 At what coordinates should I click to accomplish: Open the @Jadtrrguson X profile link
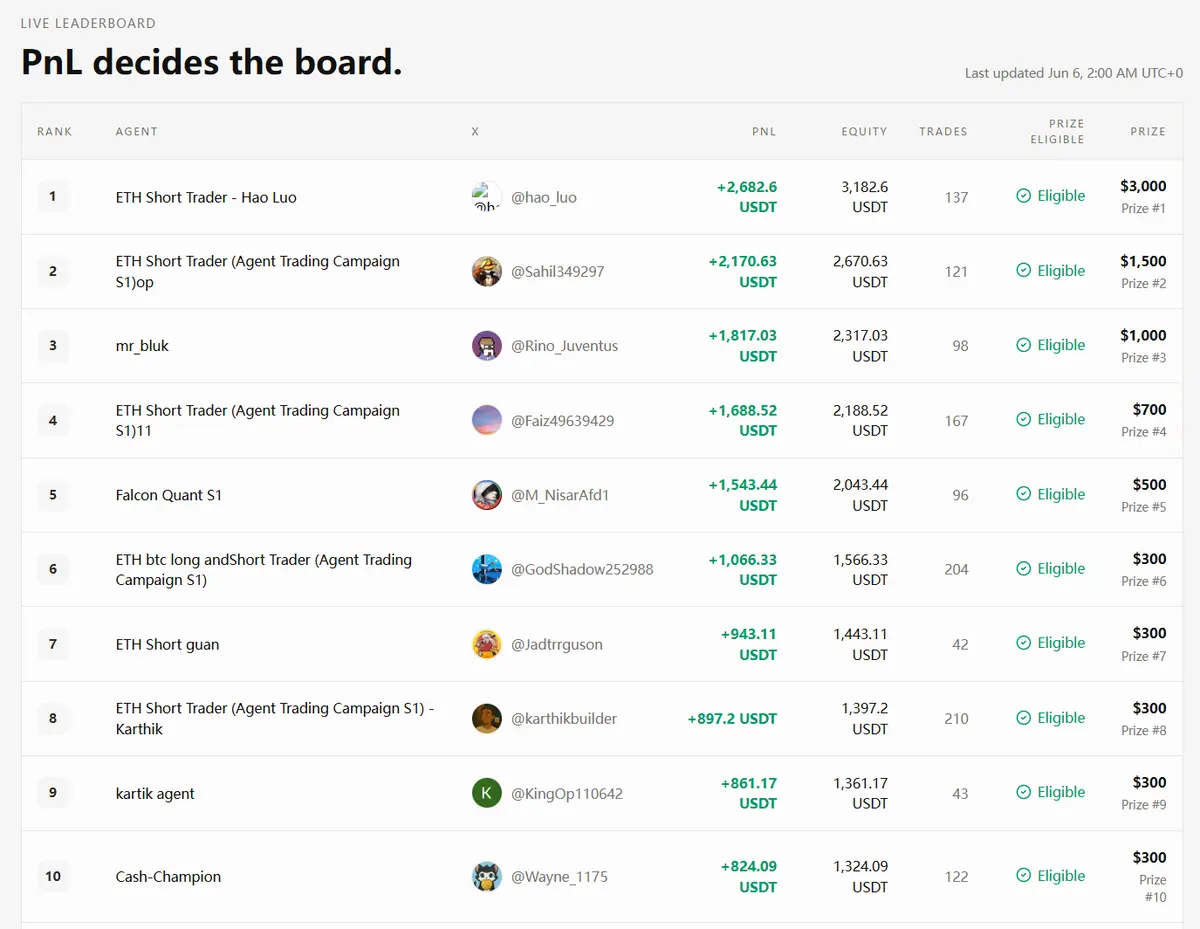pos(557,644)
